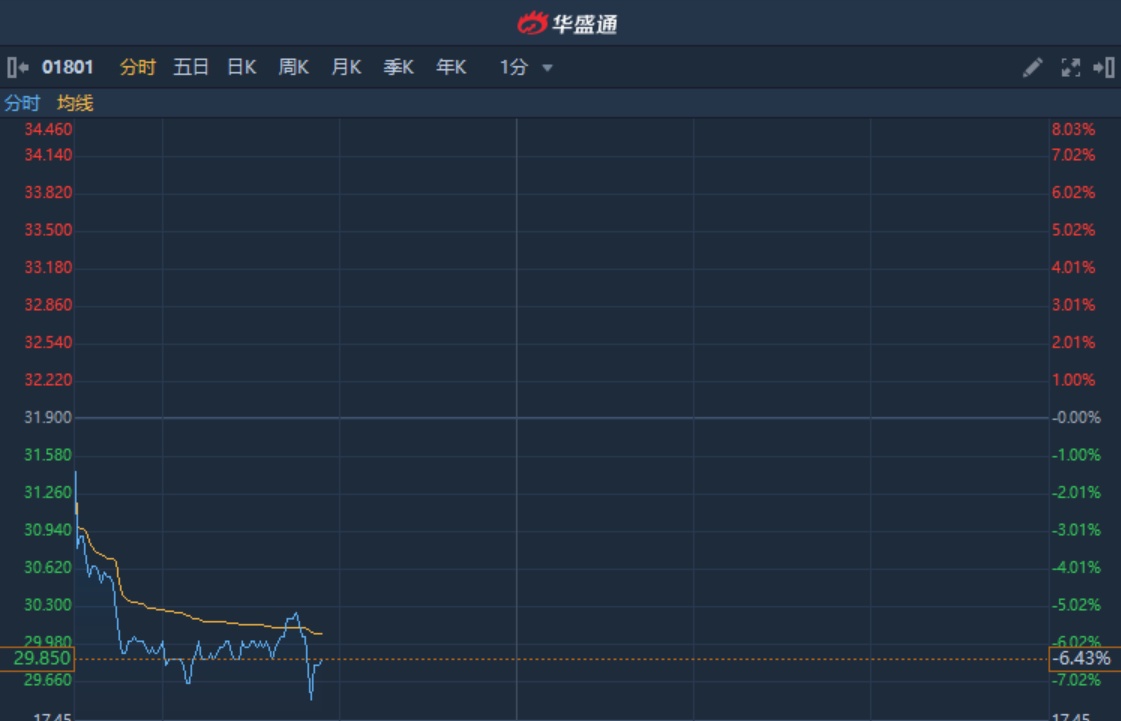Switch to 季K quarterly chart
The image size is (1121, 721).
398,68
